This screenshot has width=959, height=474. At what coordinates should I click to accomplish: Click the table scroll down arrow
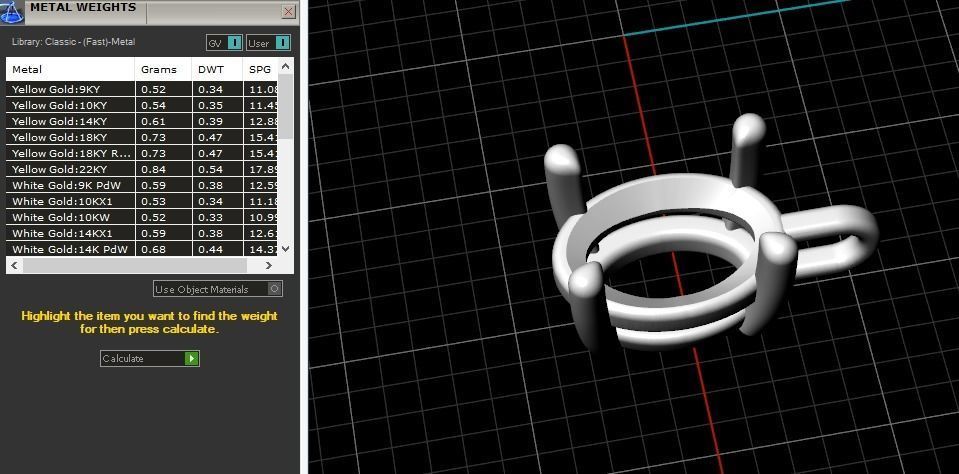(286, 249)
